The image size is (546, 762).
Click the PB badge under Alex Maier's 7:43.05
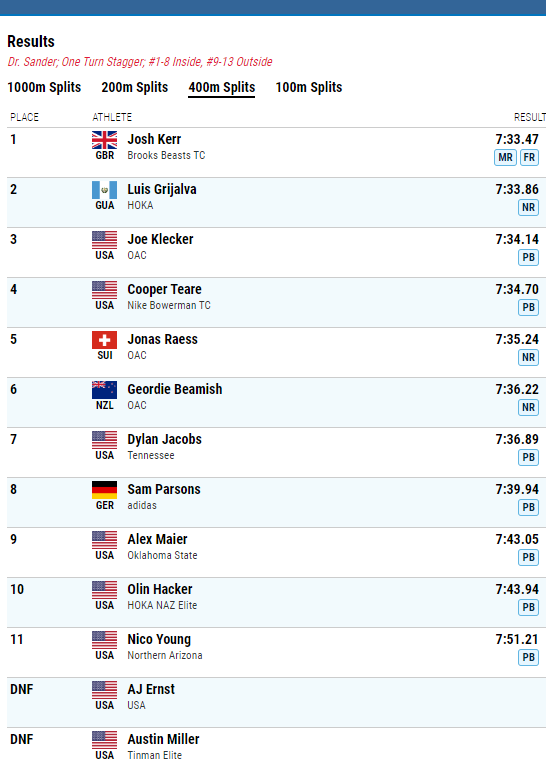[x=529, y=557]
